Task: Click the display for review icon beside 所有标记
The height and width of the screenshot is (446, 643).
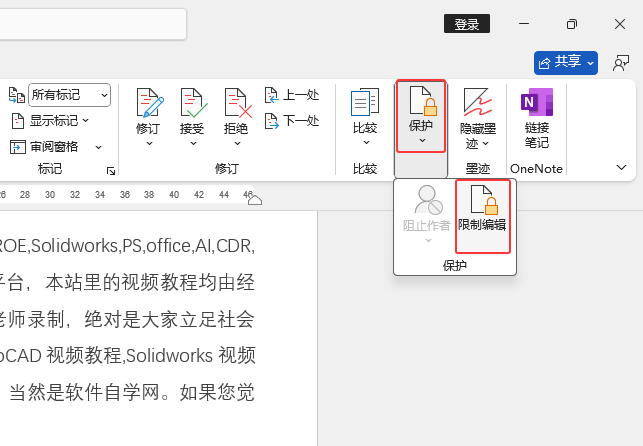Action: pos(16,95)
